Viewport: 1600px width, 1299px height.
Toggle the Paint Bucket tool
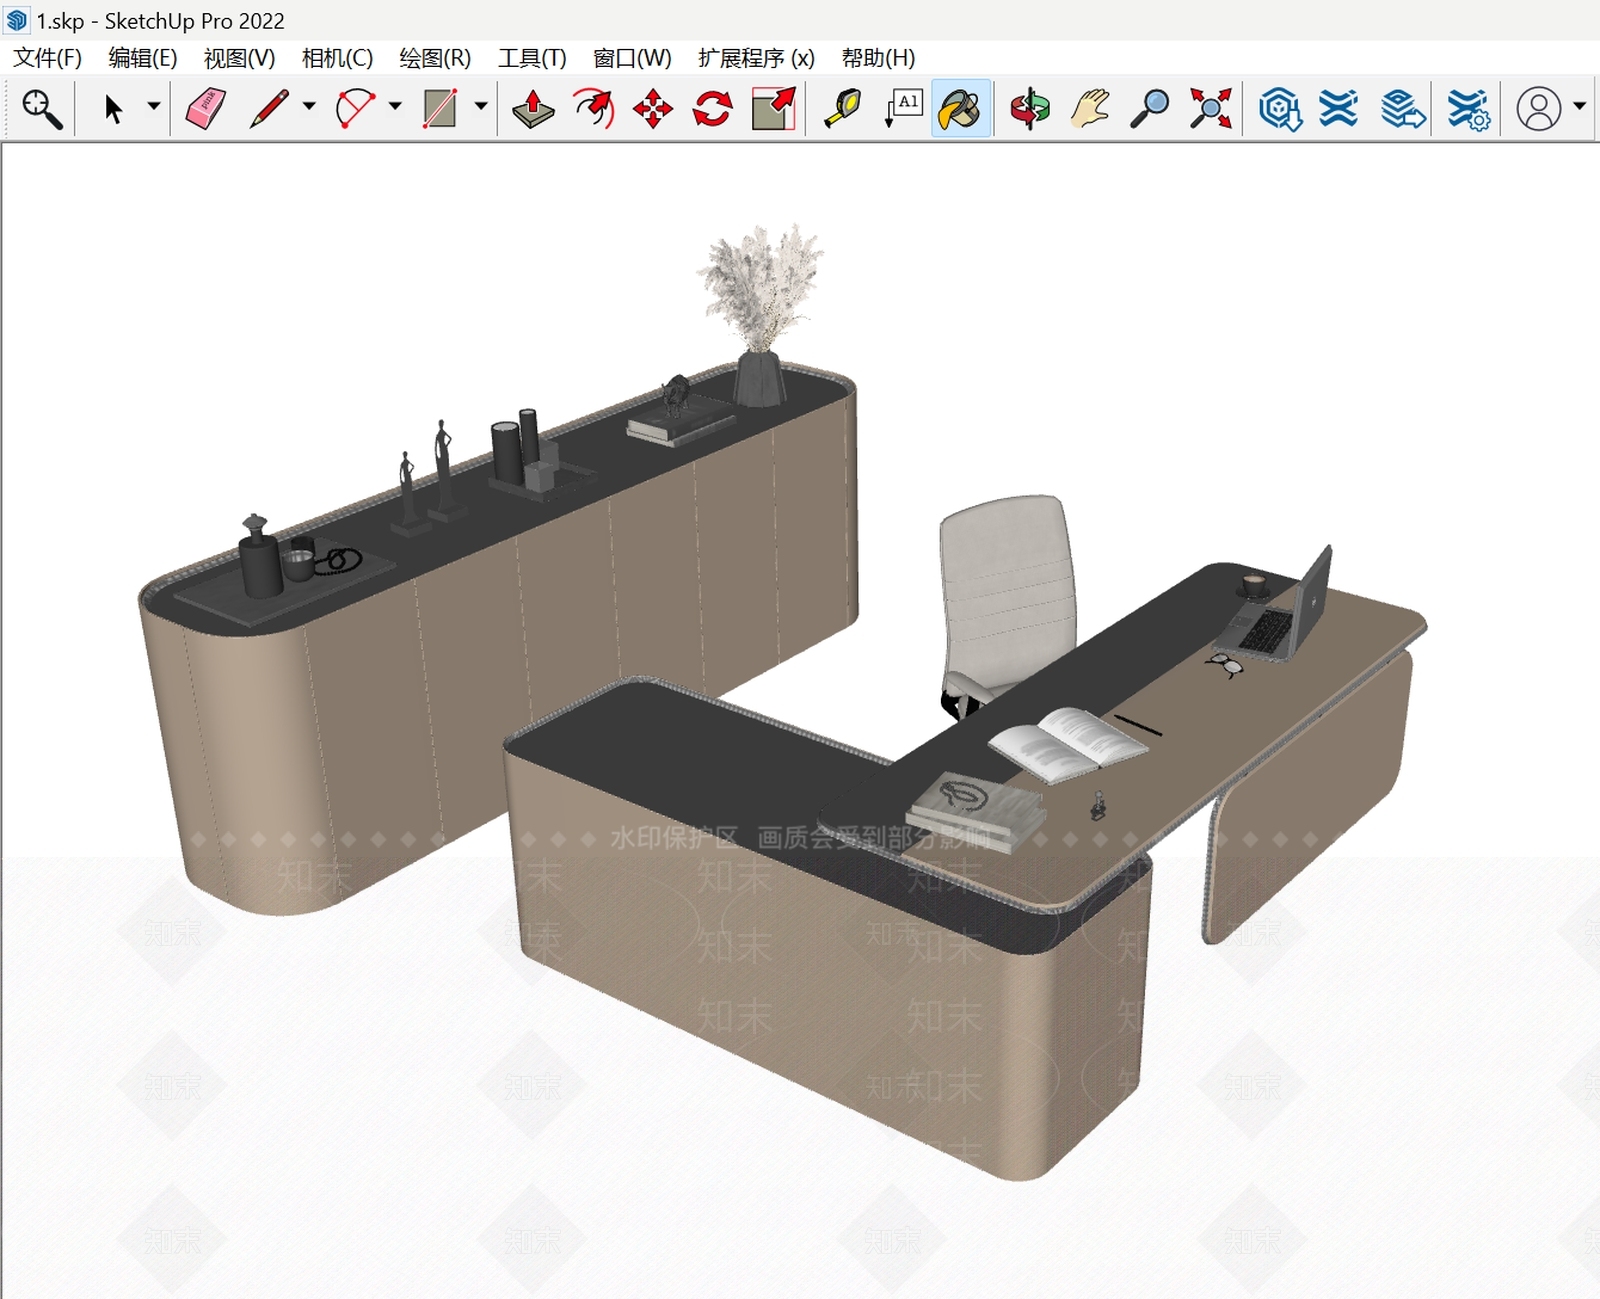(961, 108)
